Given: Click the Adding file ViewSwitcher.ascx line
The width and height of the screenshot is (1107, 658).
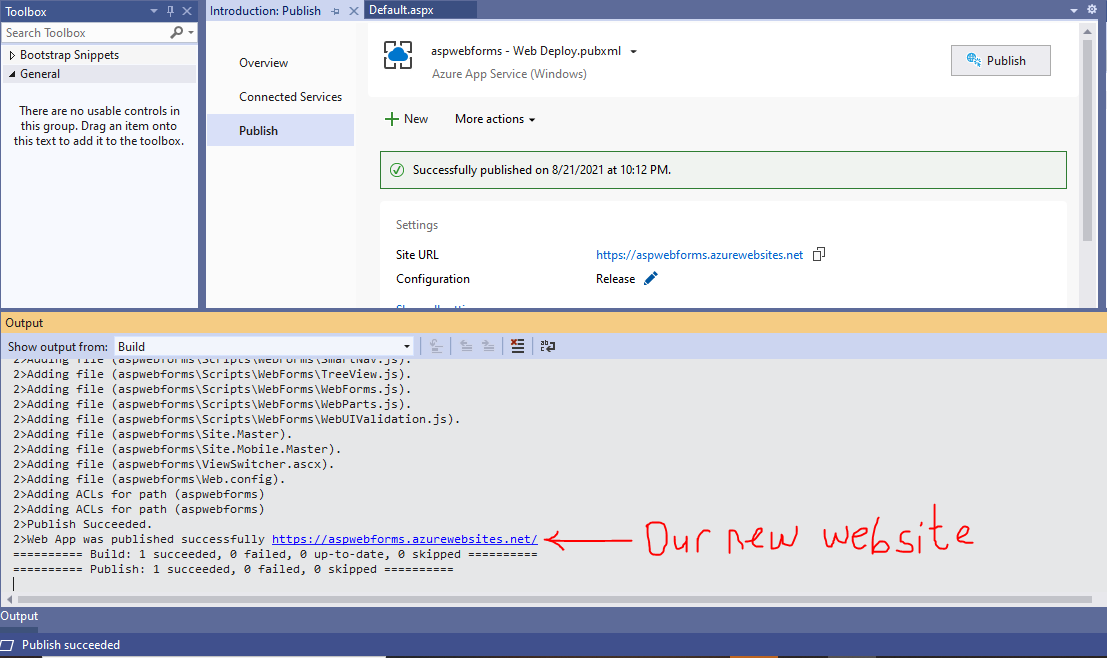Looking at the screenshot, I should [174, 465].
